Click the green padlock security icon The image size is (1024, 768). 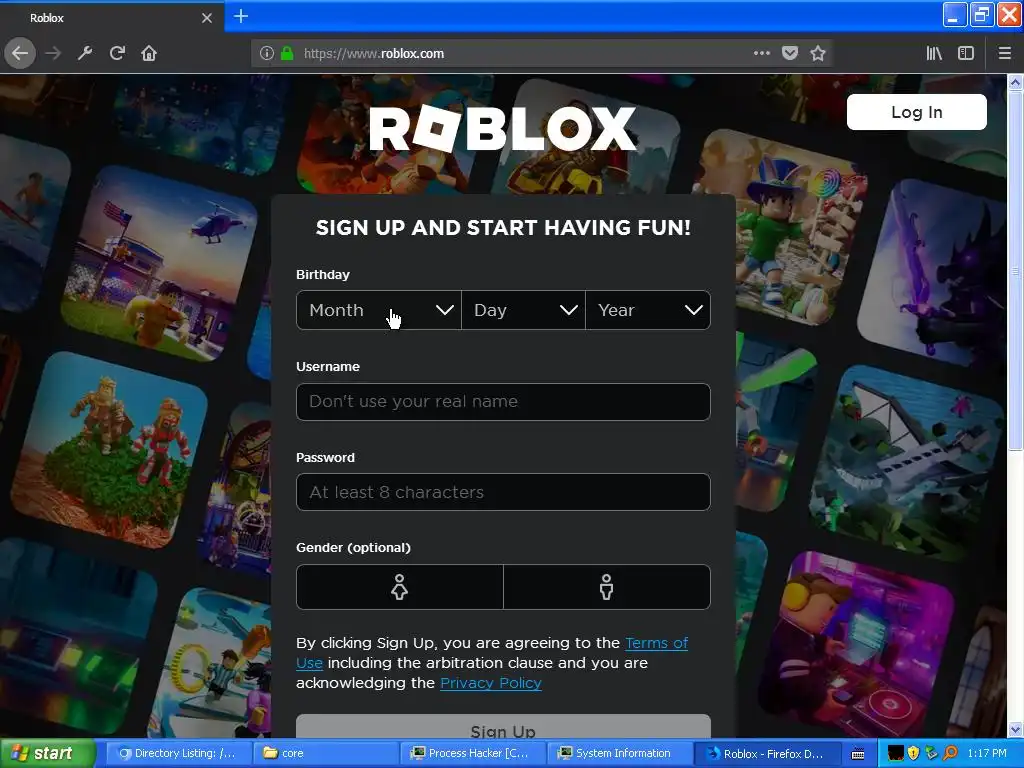287,54
